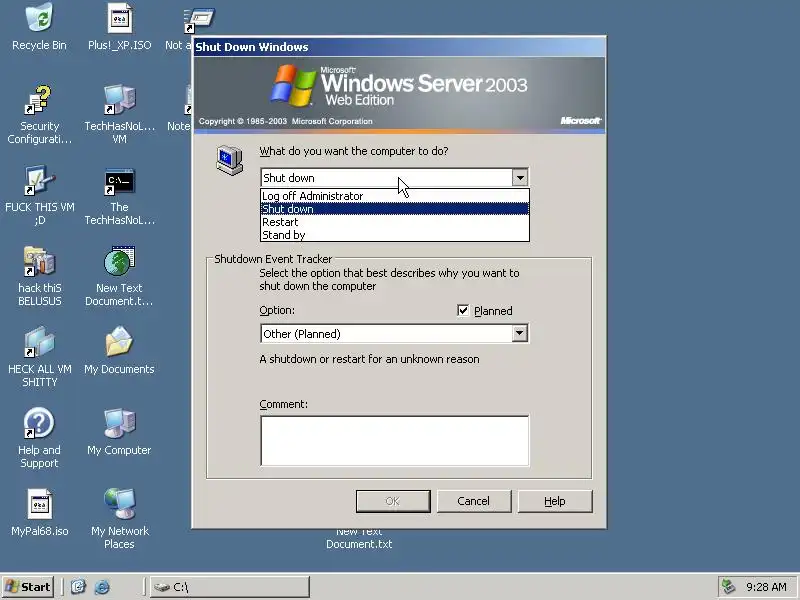Select the New Text Document.t... globe icon
Screen dimensions: 800x600
119,261
